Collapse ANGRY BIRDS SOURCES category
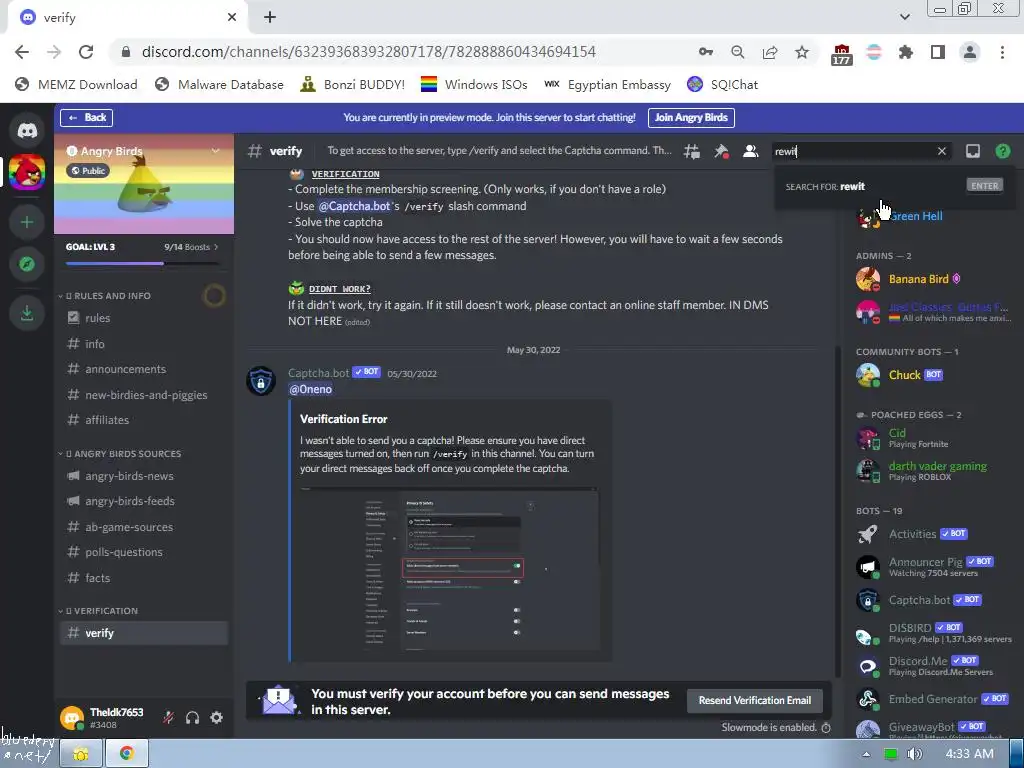The width and height of the screenshot is (1024, 768). click(121, 454)
